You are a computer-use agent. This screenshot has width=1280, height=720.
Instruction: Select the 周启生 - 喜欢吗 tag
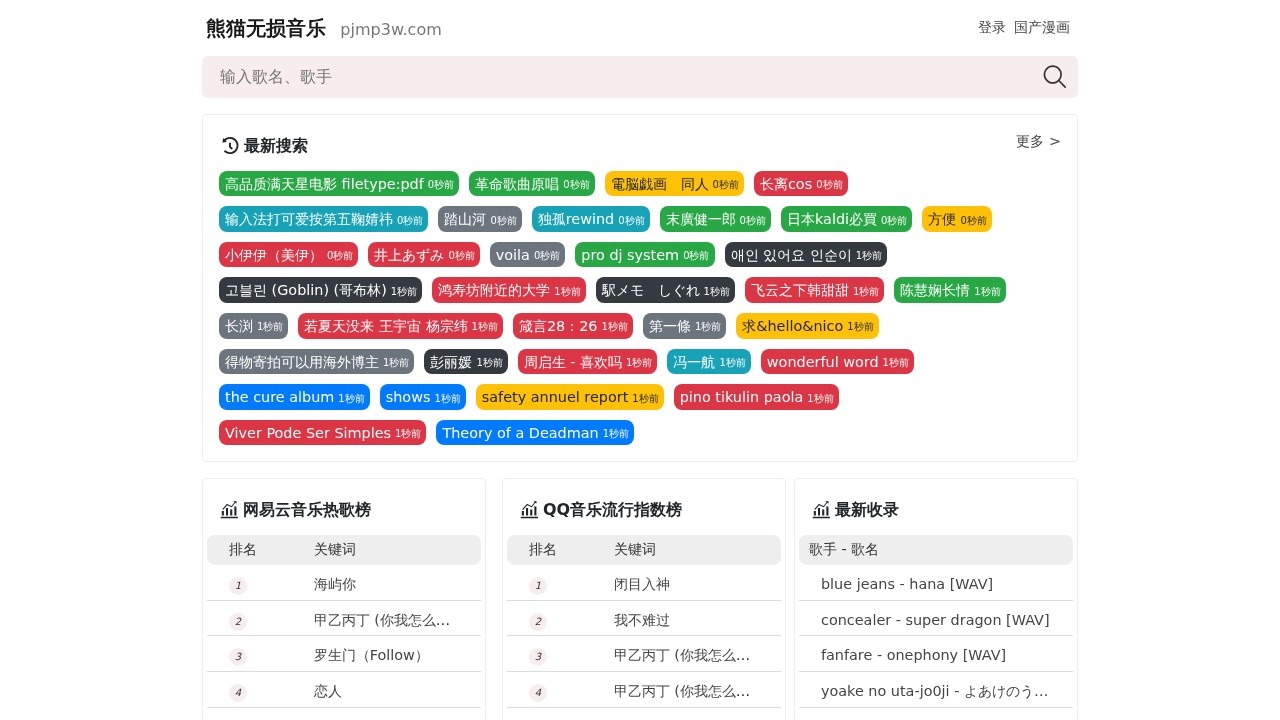[x=587, y=362]
